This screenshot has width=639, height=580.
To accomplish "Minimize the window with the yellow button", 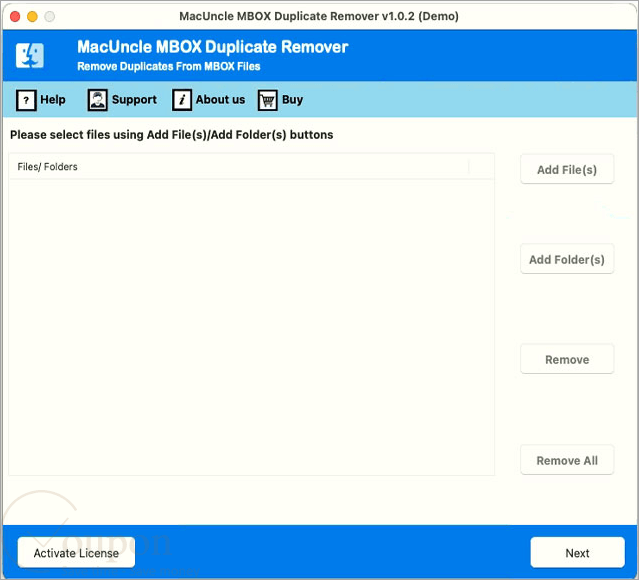I will pyautogui.click(x=32, y=17).
